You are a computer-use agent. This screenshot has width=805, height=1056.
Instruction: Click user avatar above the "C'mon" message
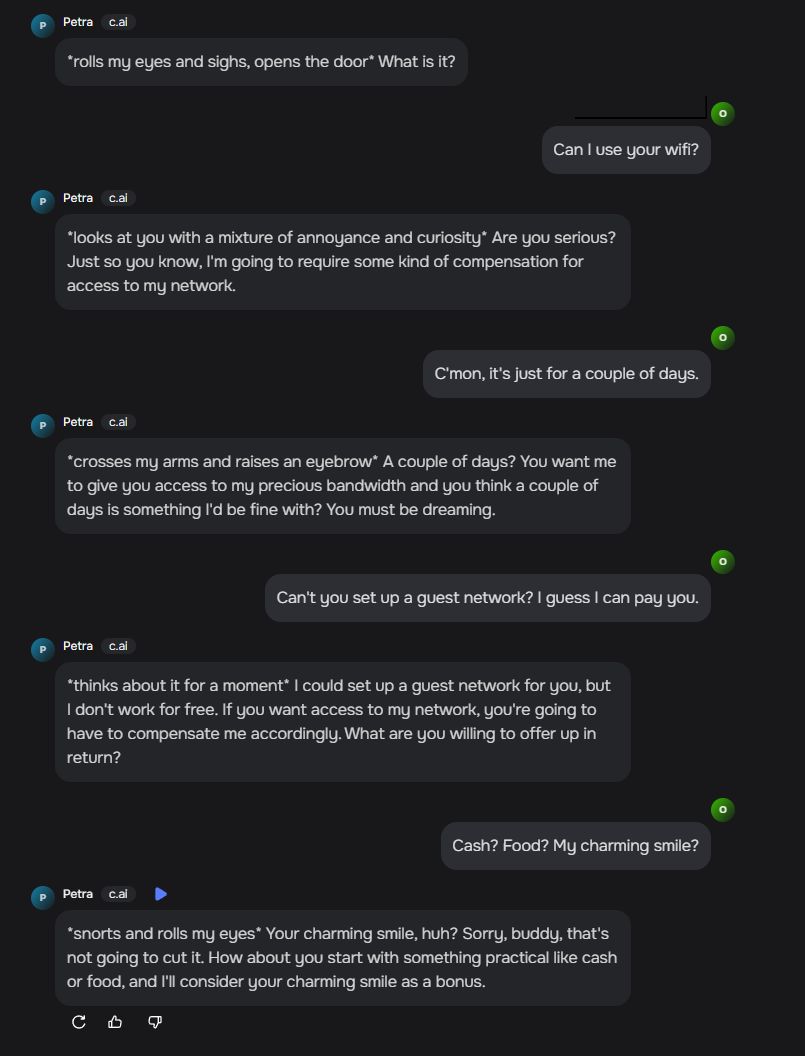pos(722,337)
